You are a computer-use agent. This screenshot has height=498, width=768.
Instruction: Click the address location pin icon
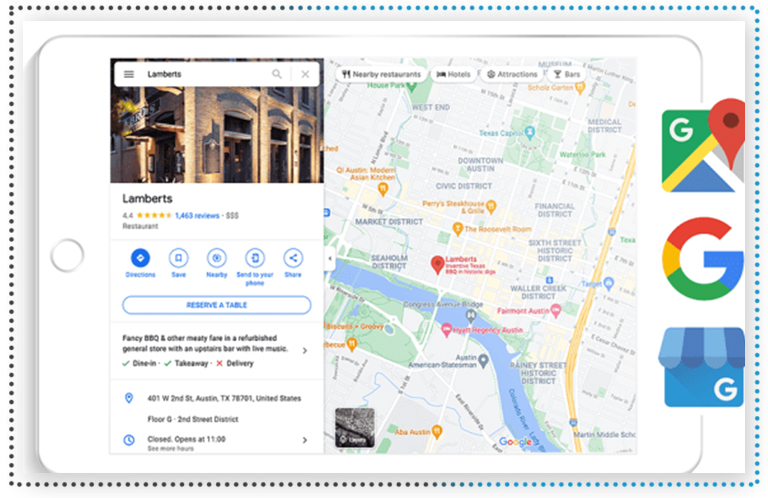pyautogui.click(x=129, y=398)
